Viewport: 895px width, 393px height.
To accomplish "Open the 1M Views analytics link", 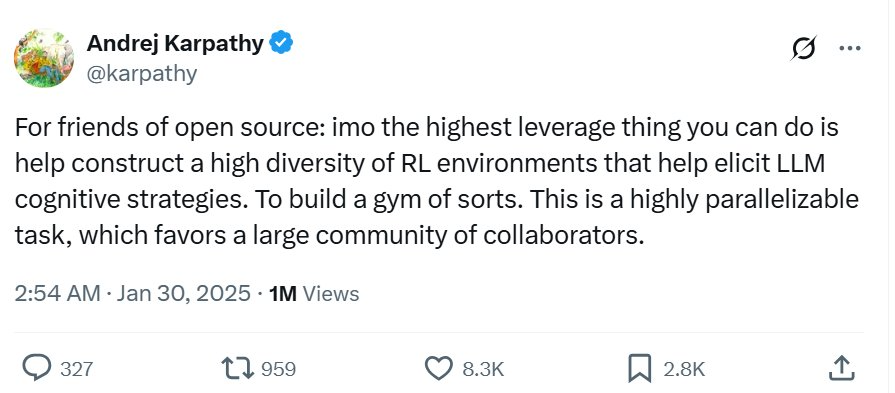I will point(314,293).
